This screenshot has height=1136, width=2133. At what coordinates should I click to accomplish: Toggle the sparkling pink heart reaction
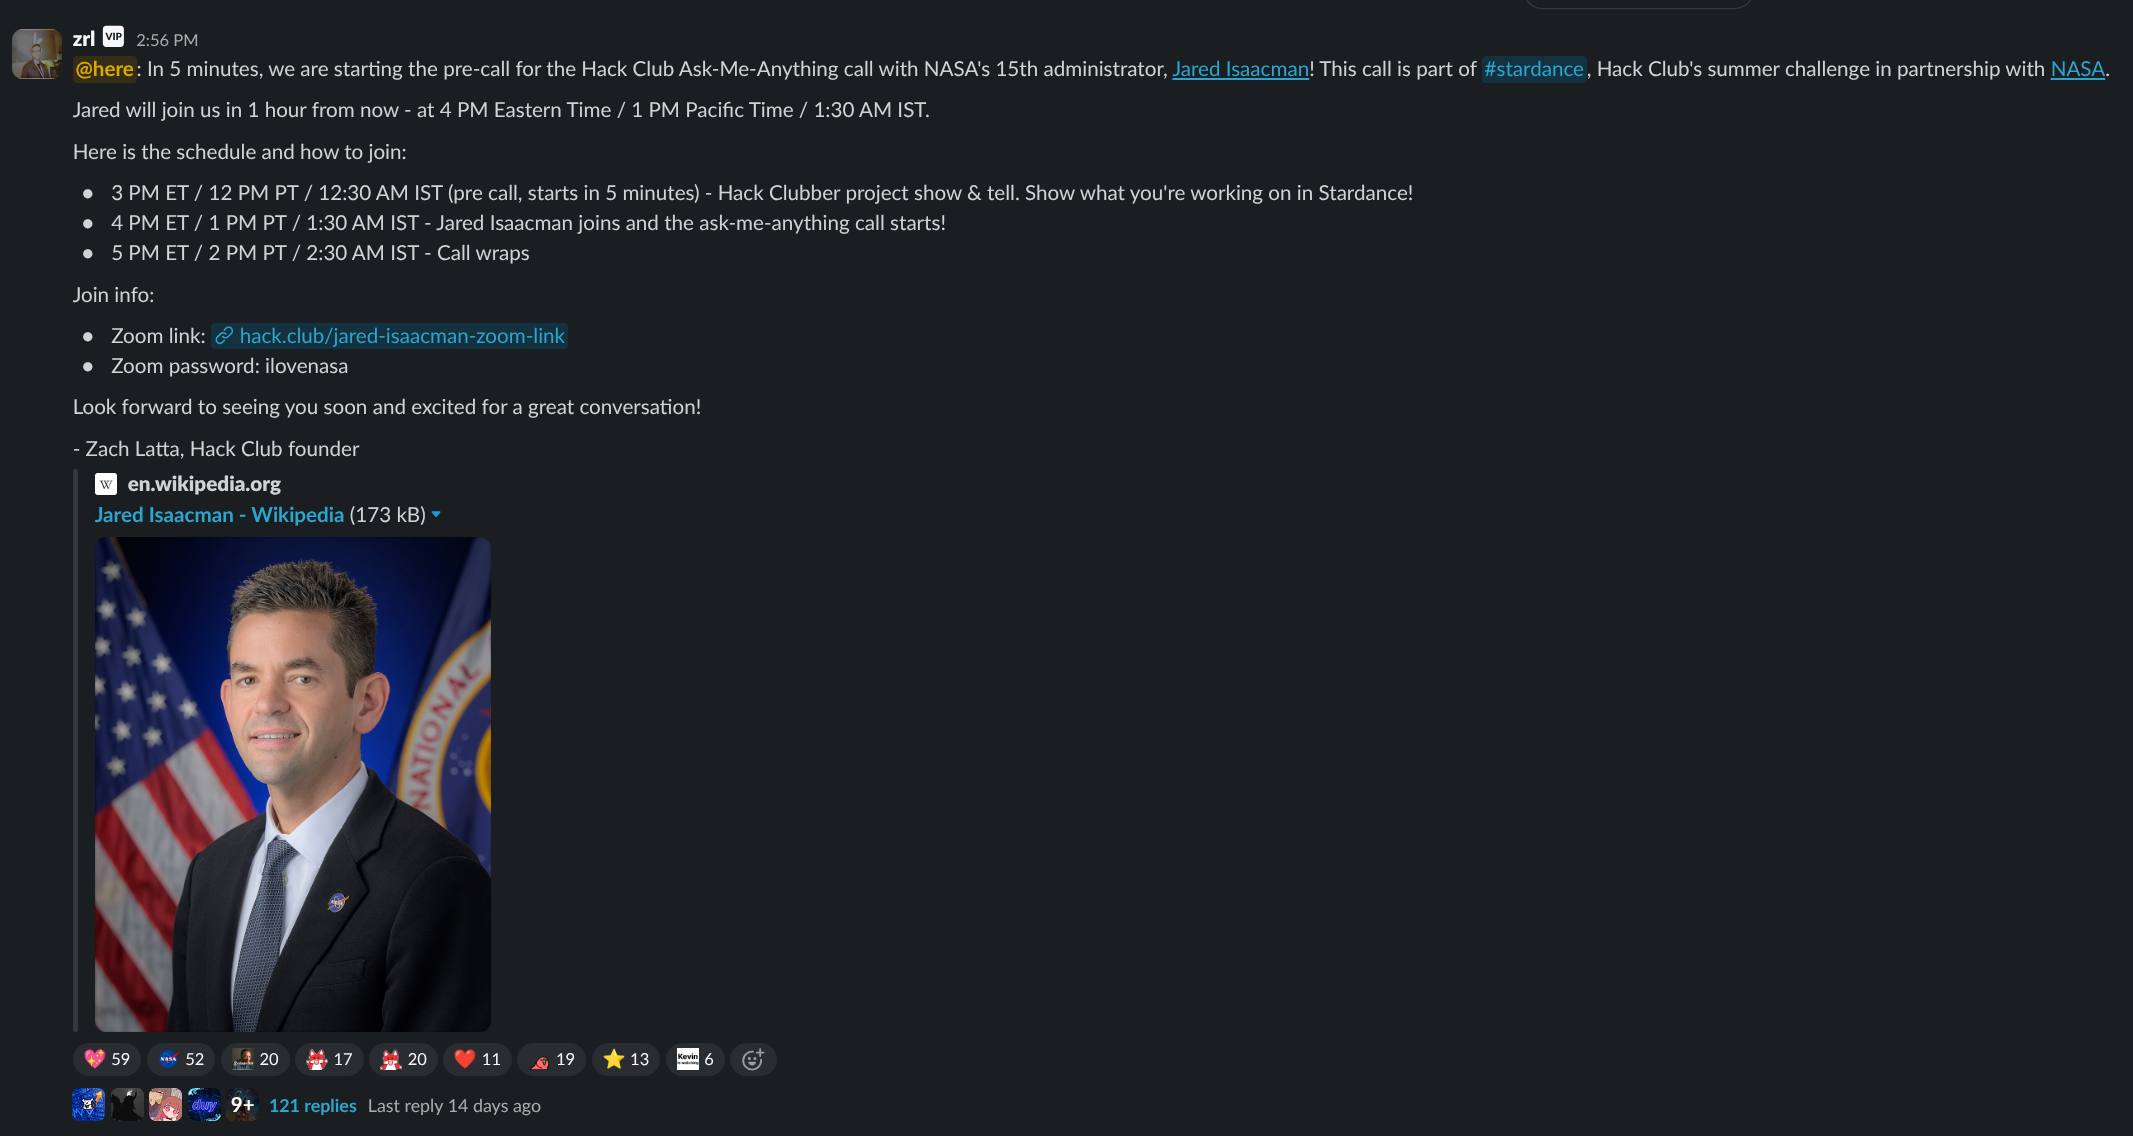[x=107, y=1059]
